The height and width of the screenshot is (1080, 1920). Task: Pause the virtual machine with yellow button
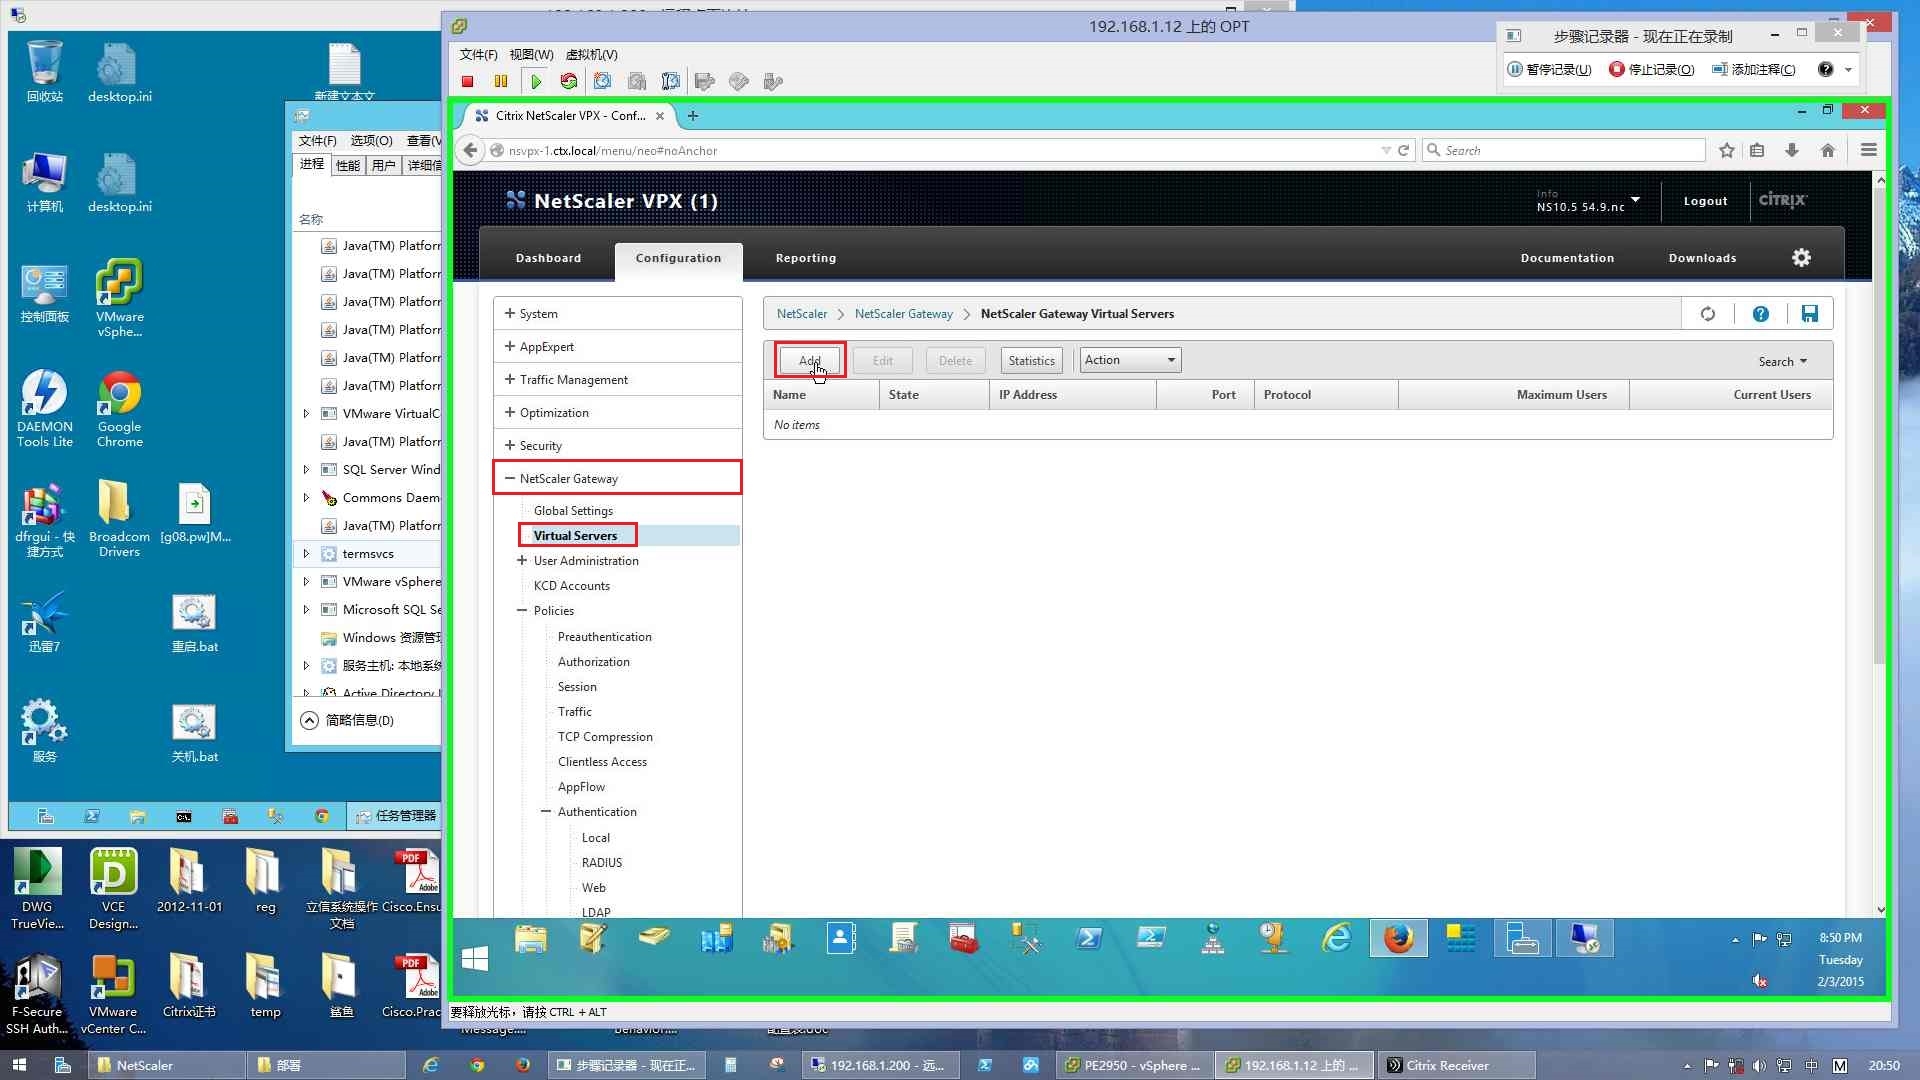coord(501,82)
